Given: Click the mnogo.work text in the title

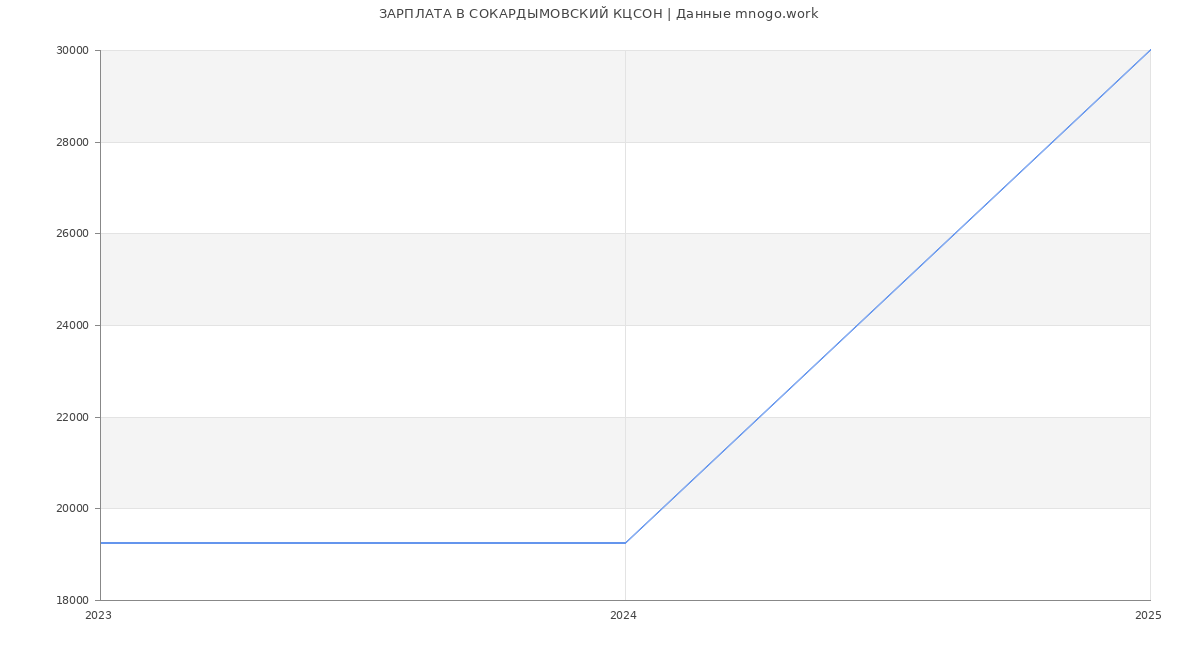Looking at the screenshot, I should pyautogui.click(x=776, y=14).
